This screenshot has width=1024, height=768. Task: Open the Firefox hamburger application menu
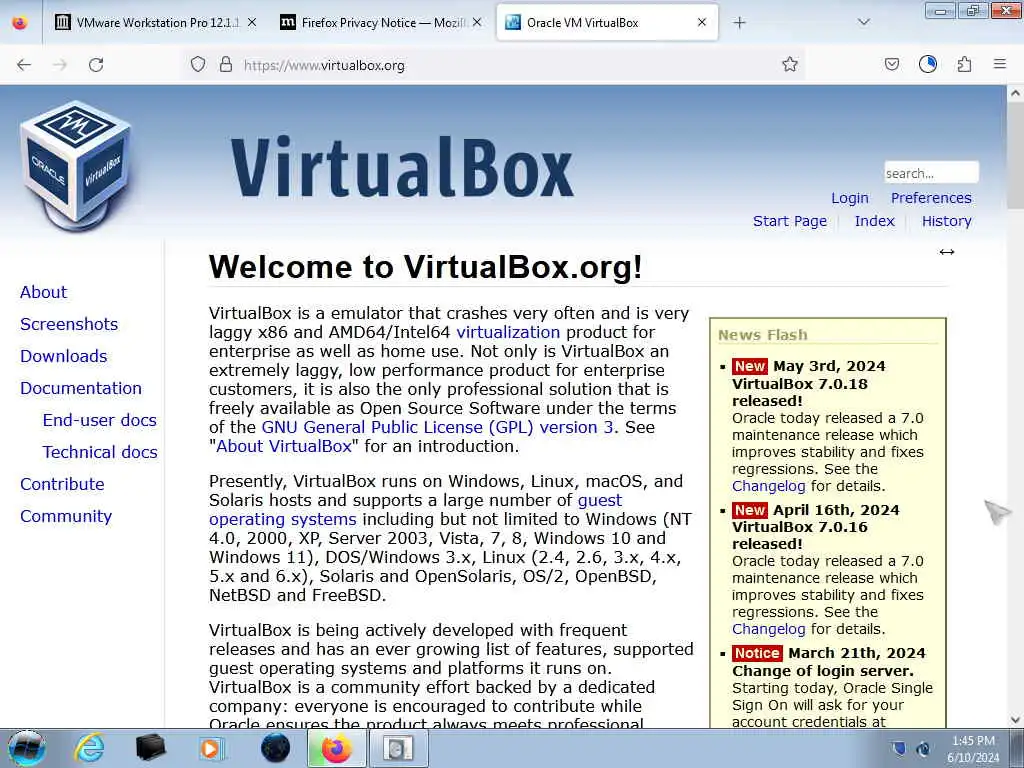click(1000, 64)
